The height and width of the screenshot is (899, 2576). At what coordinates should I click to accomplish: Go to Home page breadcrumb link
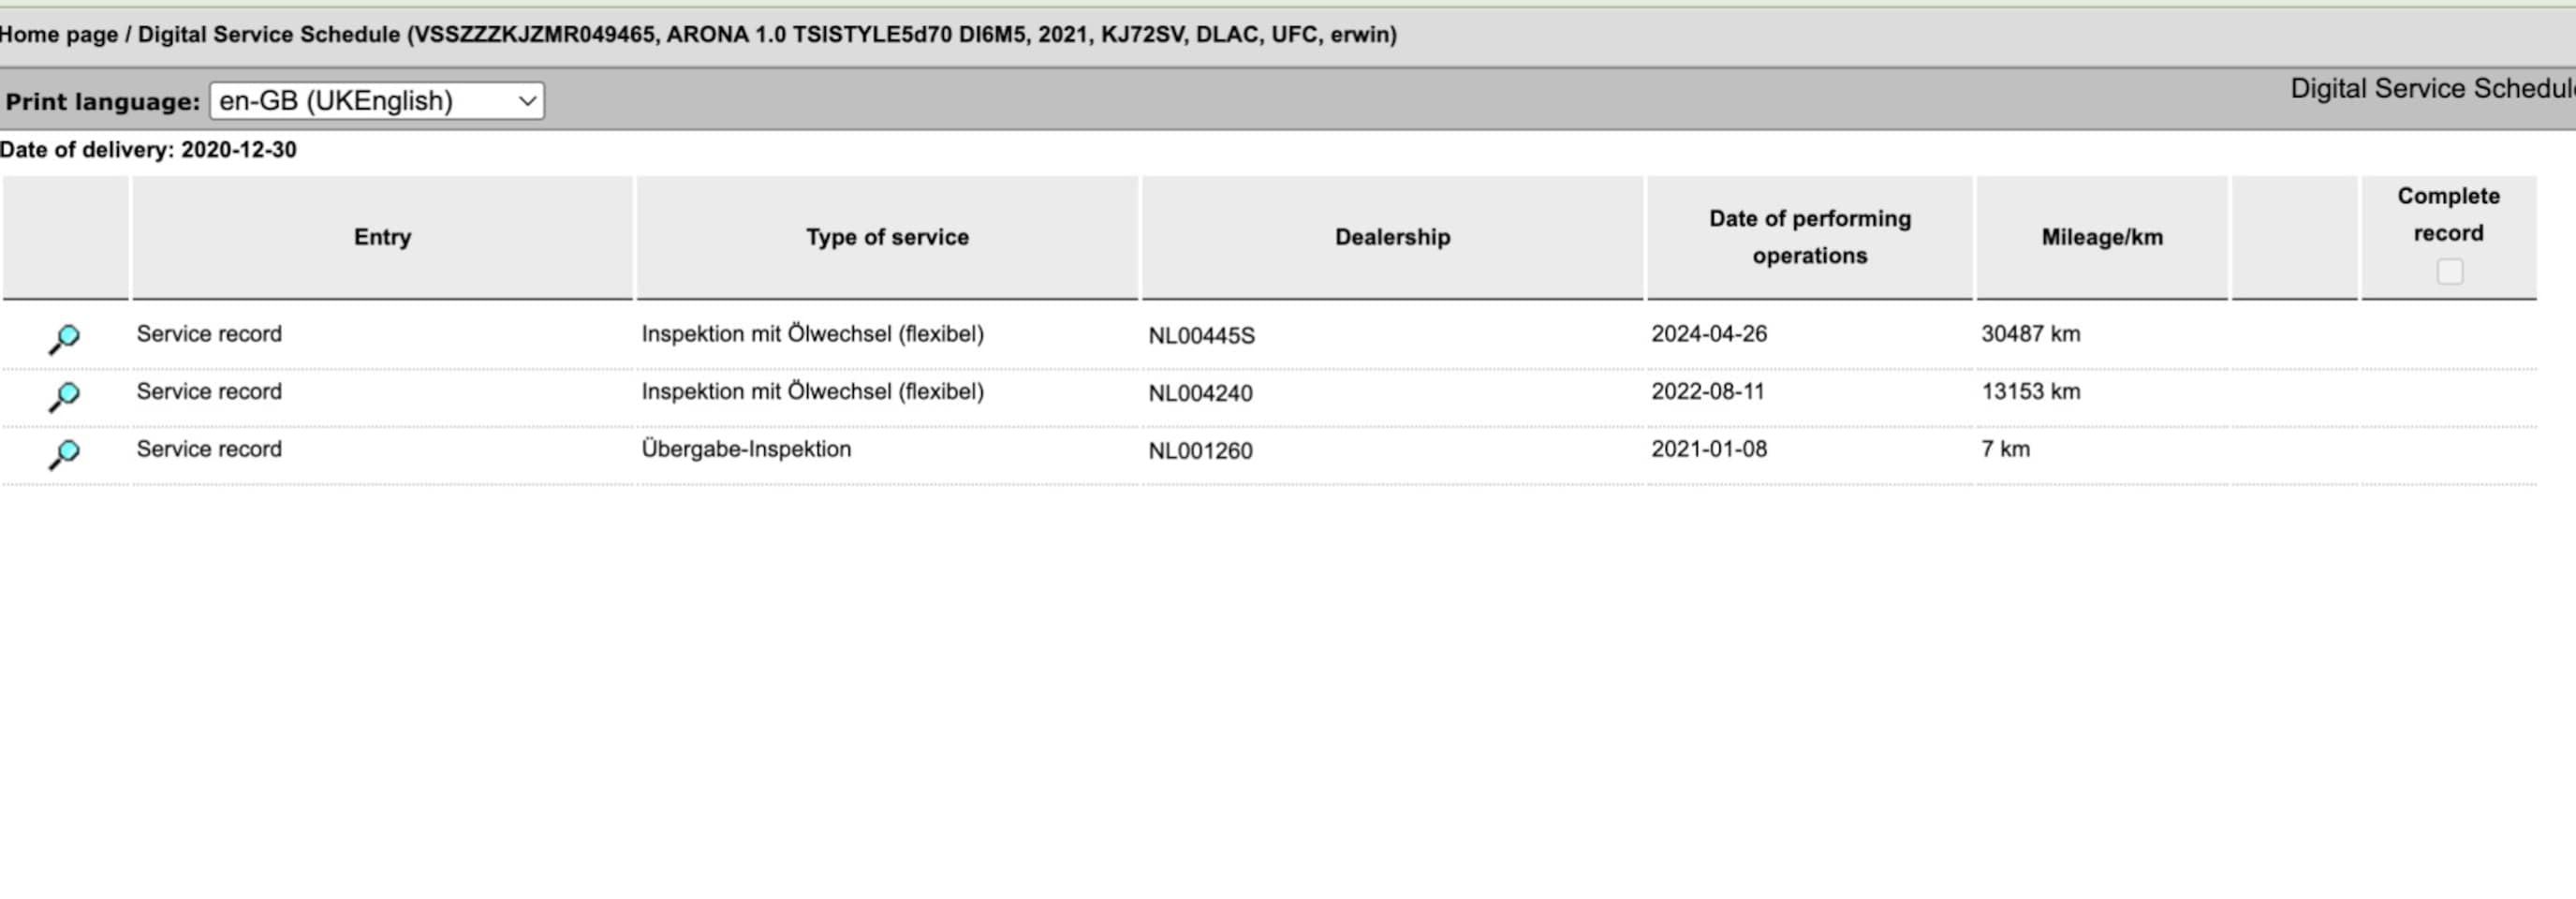pos(59,35)
